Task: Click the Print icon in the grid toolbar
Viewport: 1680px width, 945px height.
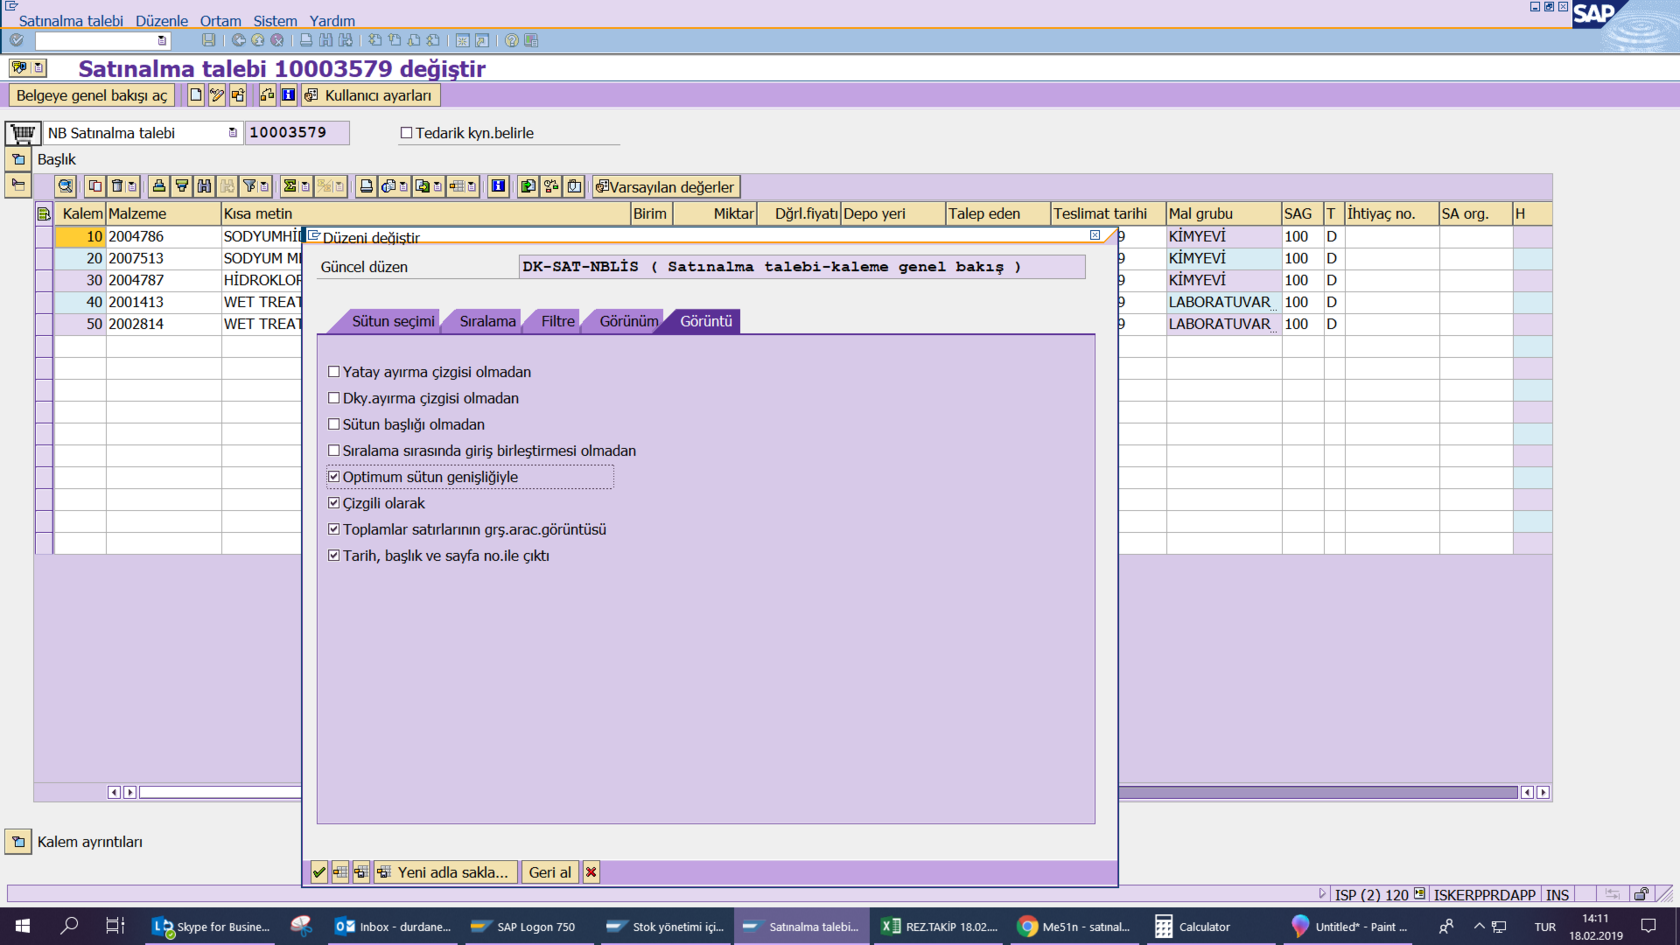Action: [x=367, y=186]
